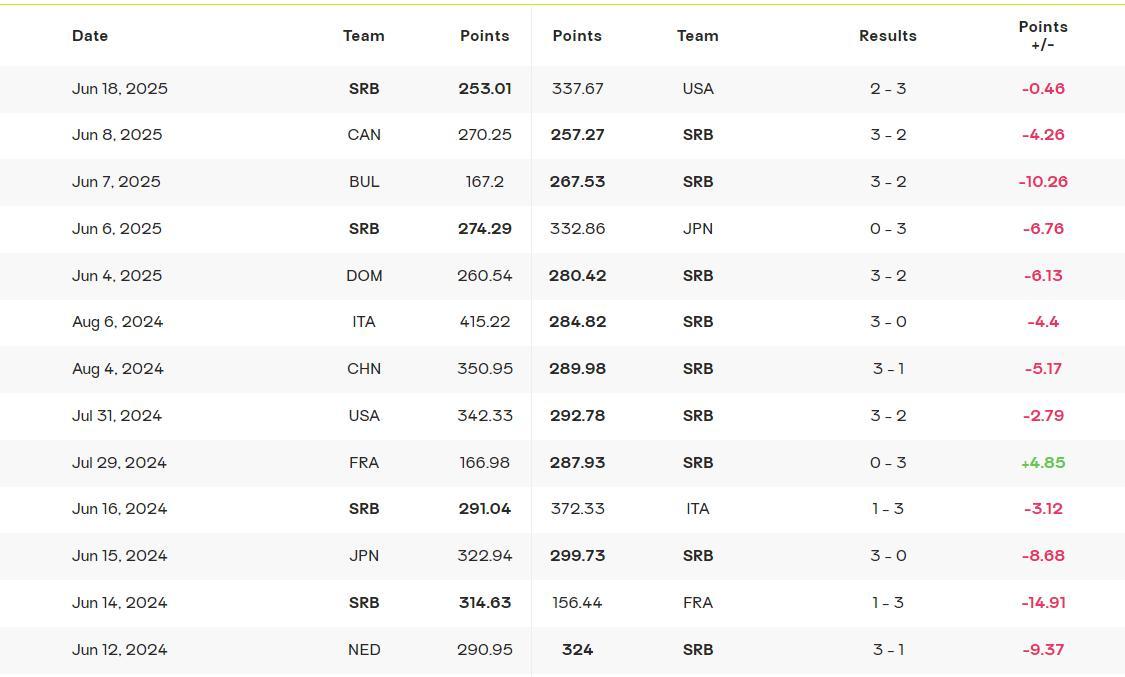Click USA in the Jul 31, 2024 row

[364, 416]
